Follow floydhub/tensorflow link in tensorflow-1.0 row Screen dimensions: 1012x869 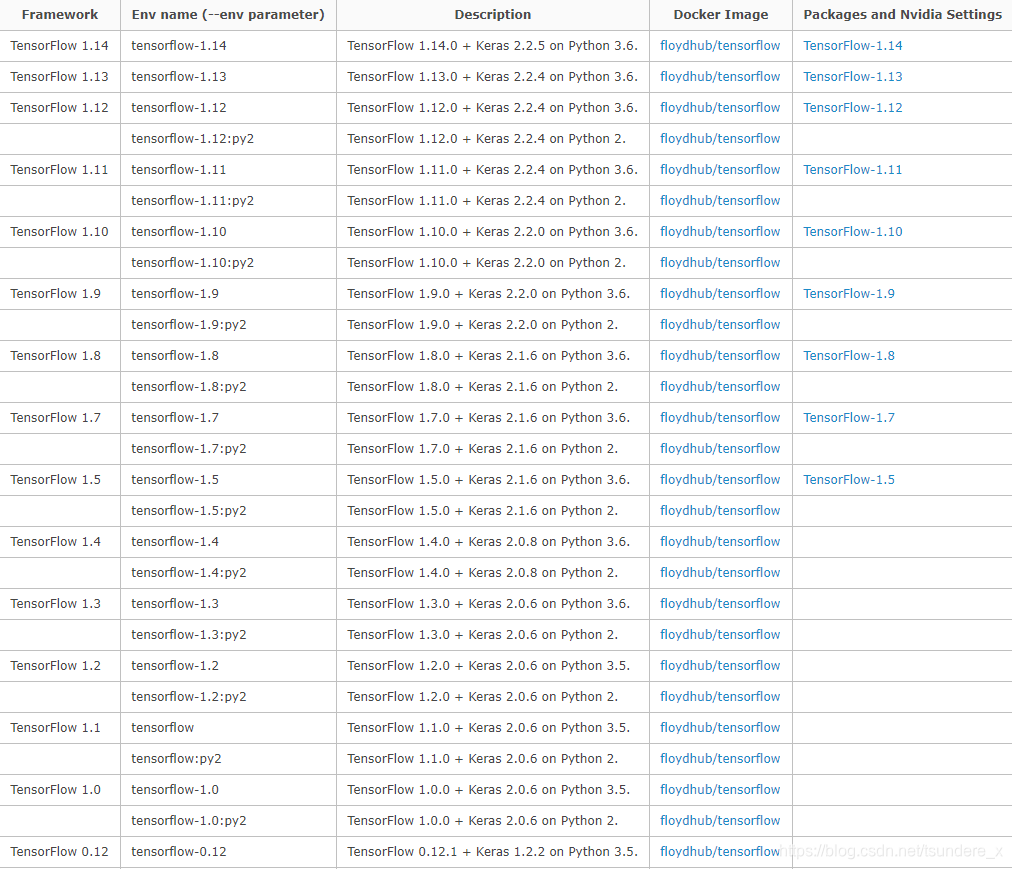(720, 790)
